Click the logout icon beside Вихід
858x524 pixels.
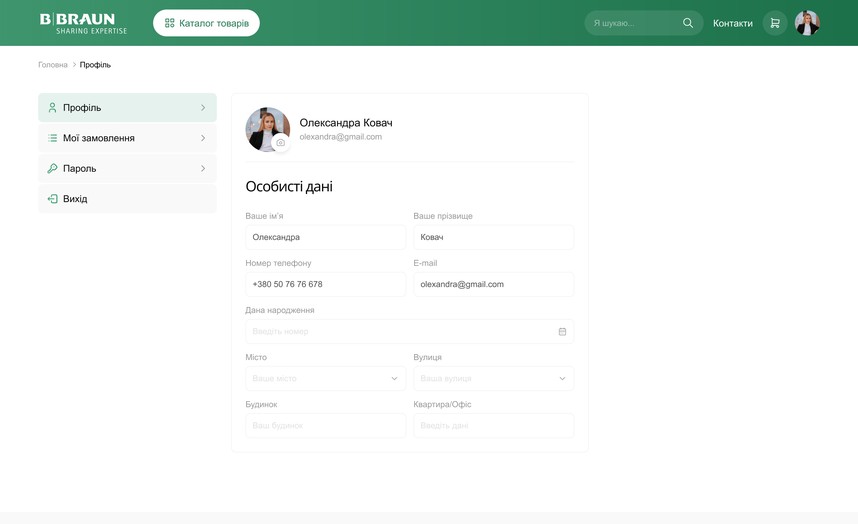[x=53, y=199]
